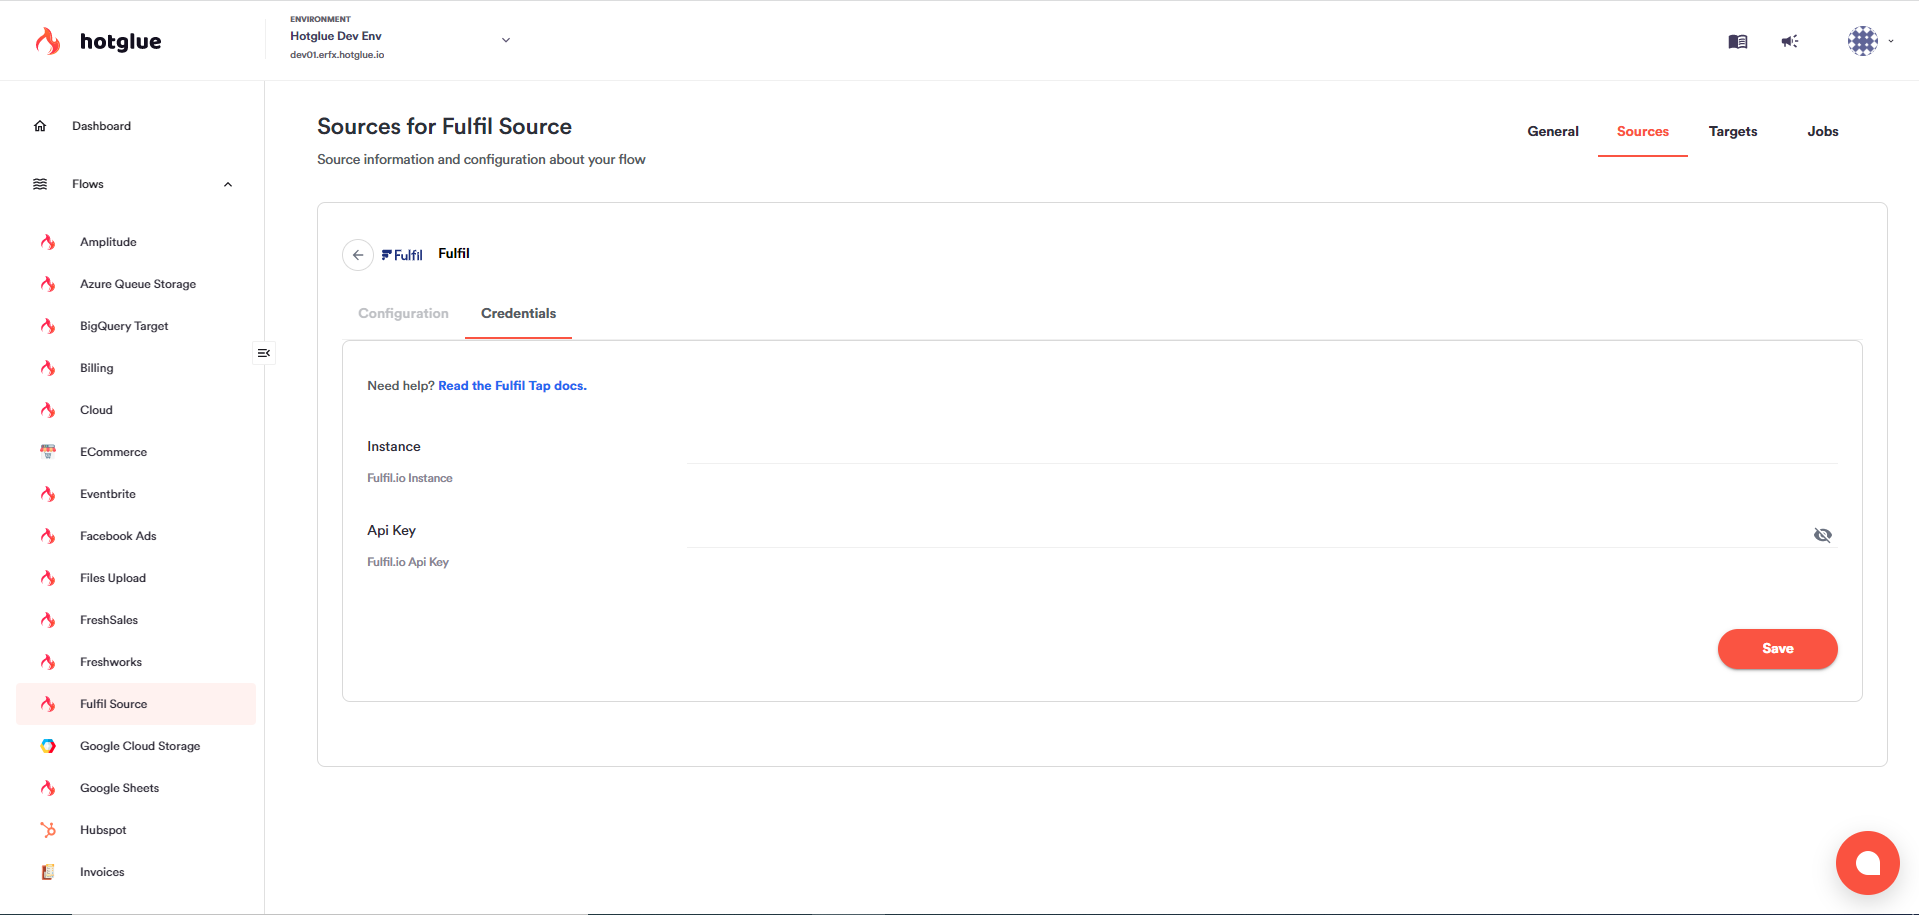Switch to the Jobs tab
Screen dimensions: 1919x915
click(1823, 132)
